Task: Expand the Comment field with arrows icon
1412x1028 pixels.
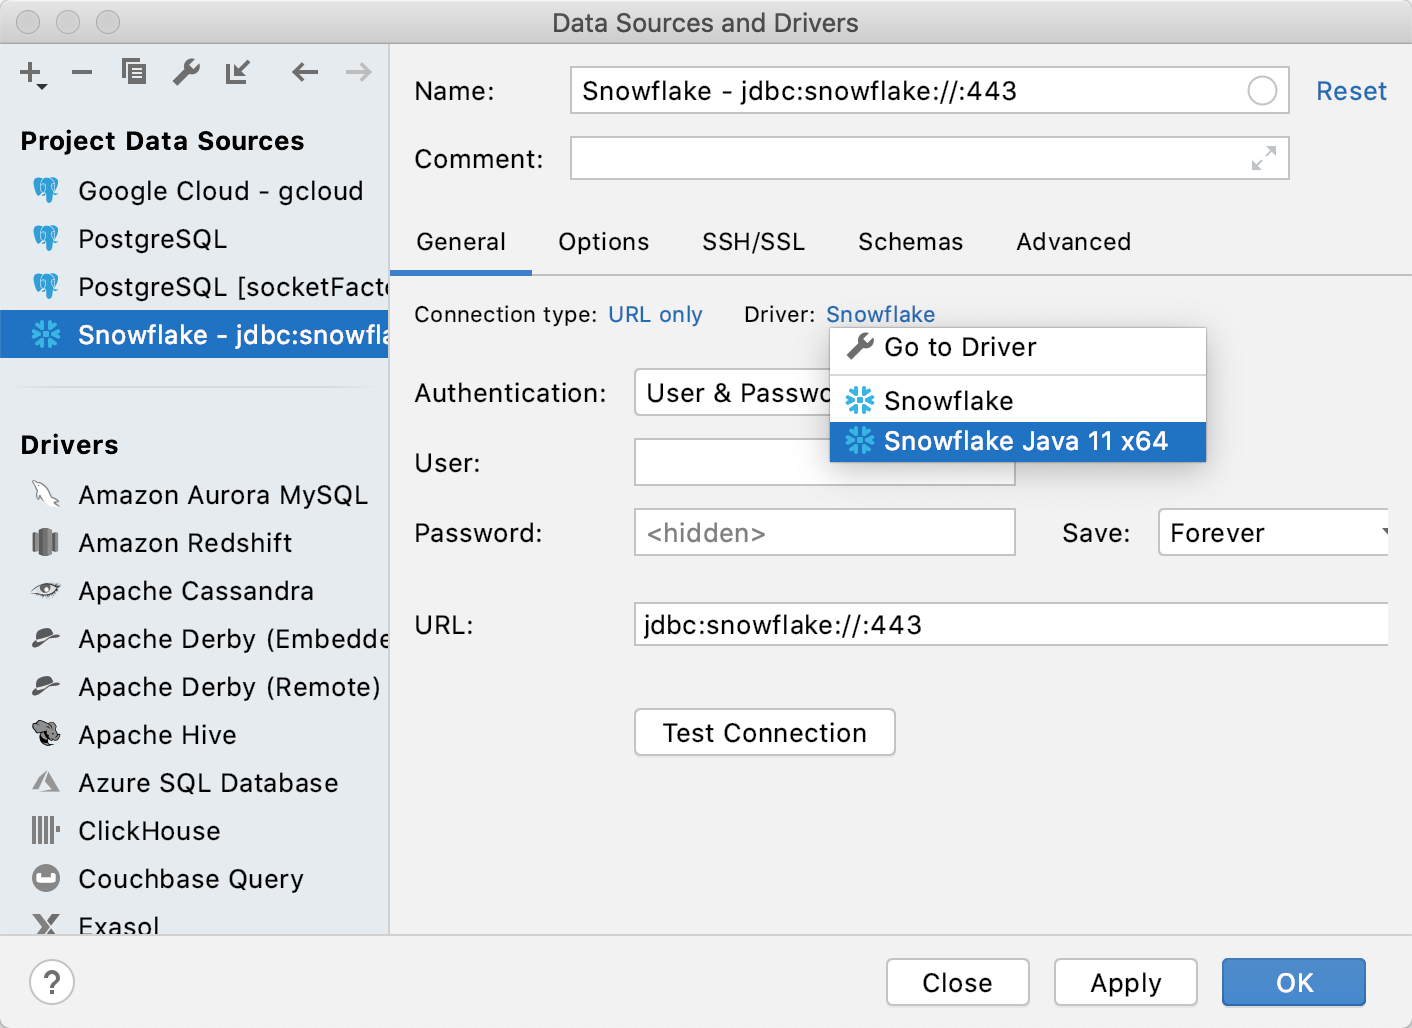Action: 1264,158
